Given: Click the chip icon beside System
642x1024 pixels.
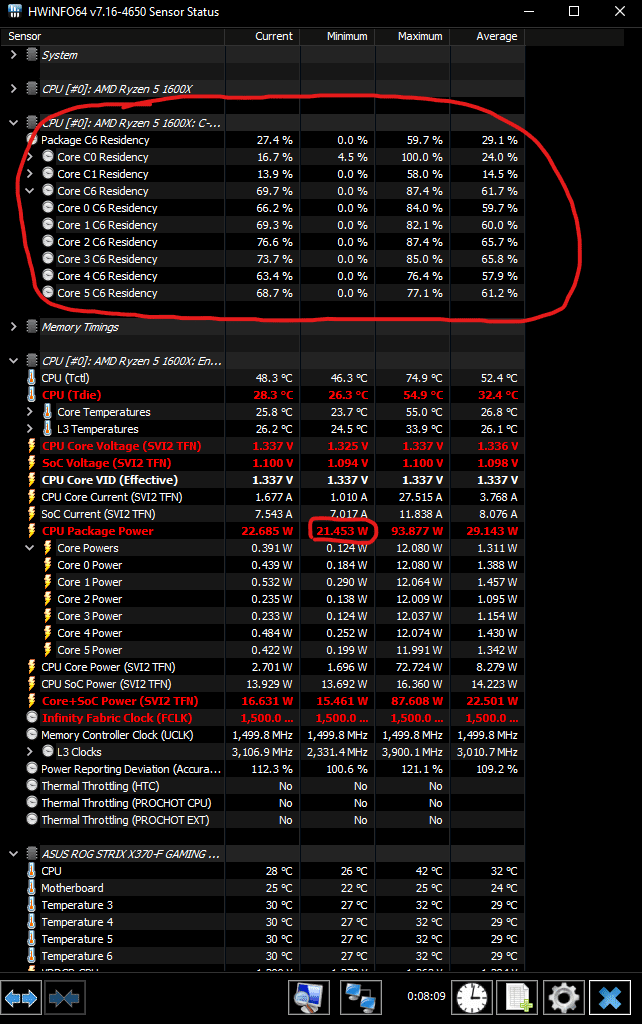Looking at the screenshot, I should click(x=31, y=55).
